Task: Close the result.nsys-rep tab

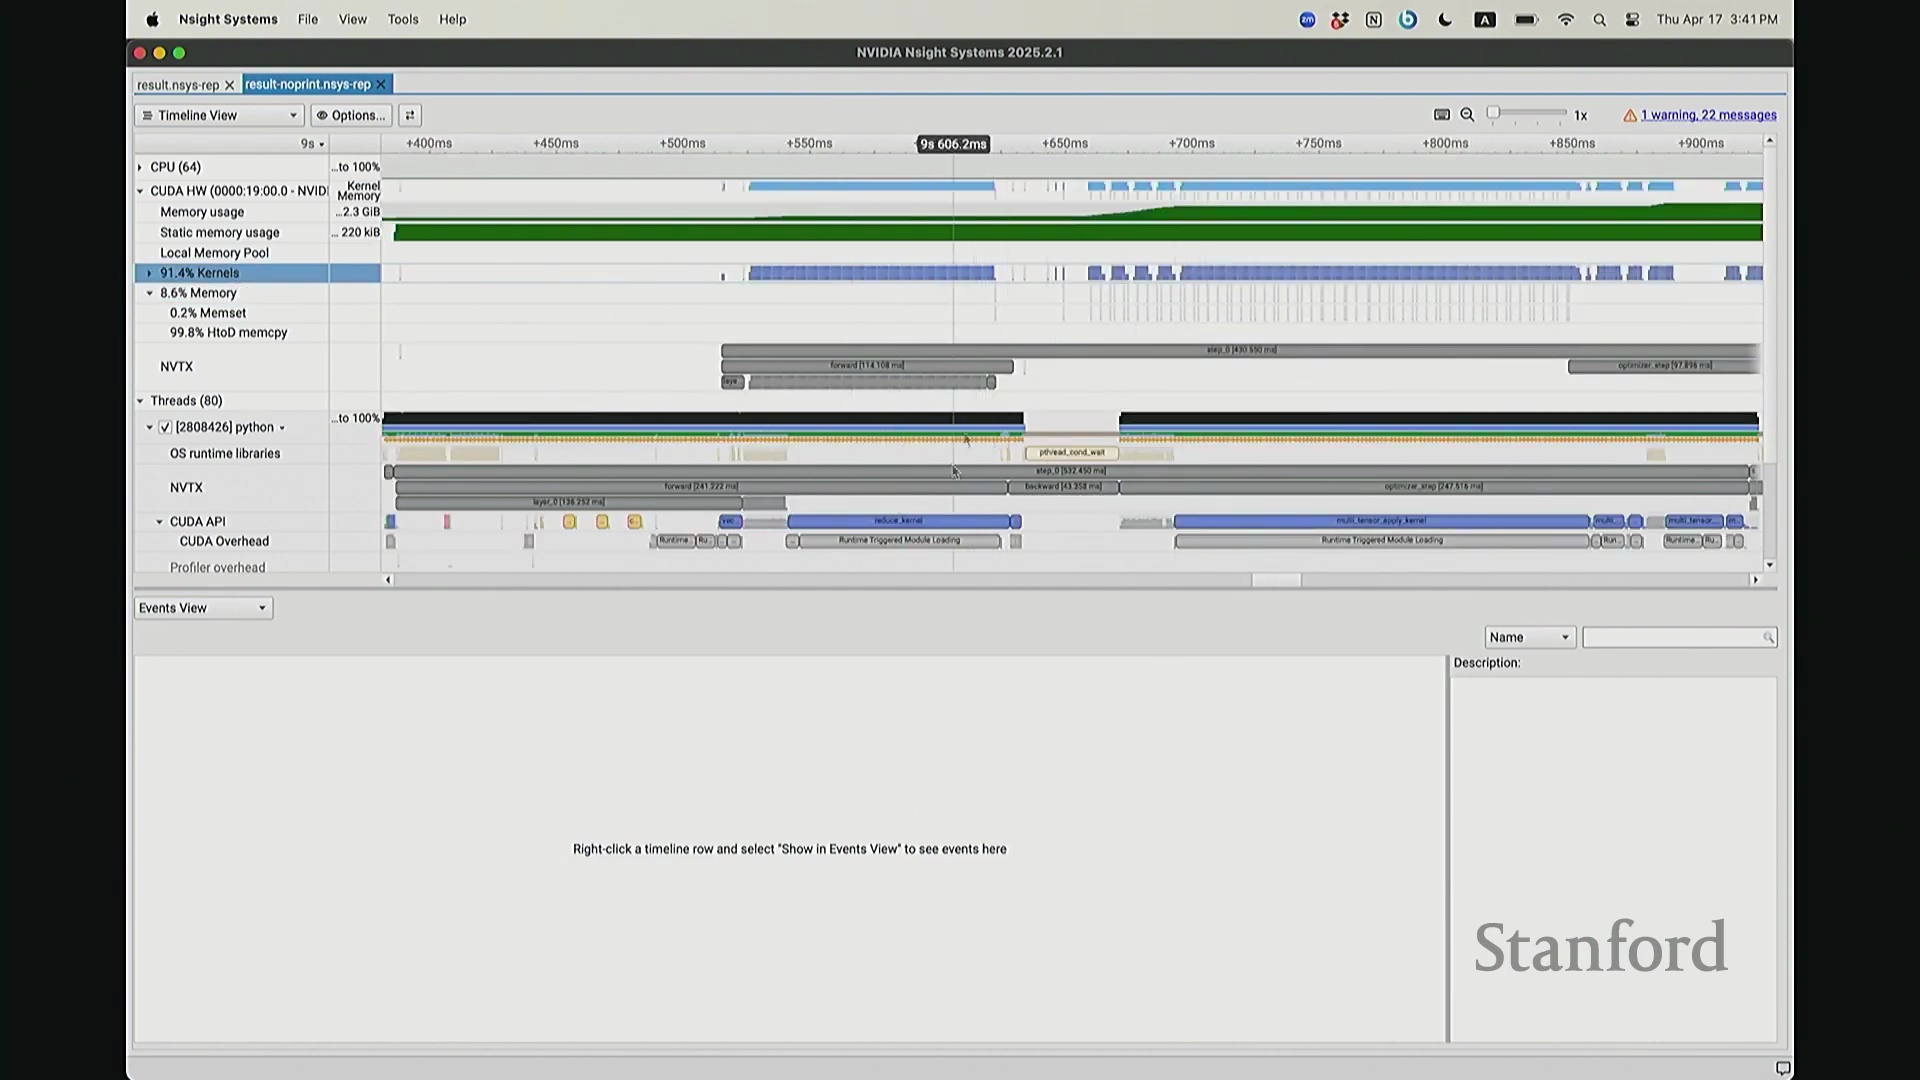Action: [229, 85]
